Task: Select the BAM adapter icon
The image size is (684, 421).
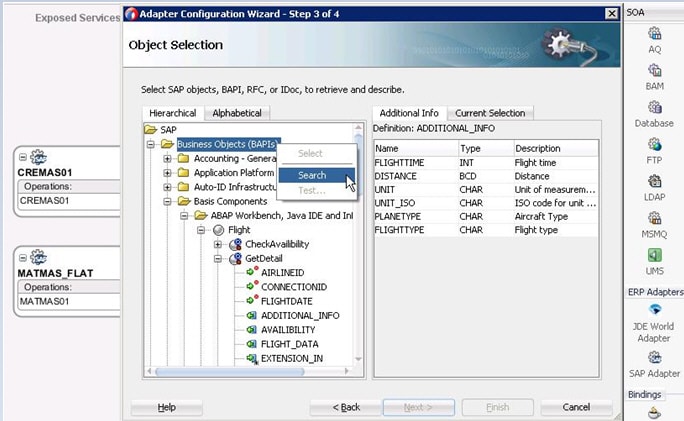Action: pyautogui.click(x=654, y=70)
